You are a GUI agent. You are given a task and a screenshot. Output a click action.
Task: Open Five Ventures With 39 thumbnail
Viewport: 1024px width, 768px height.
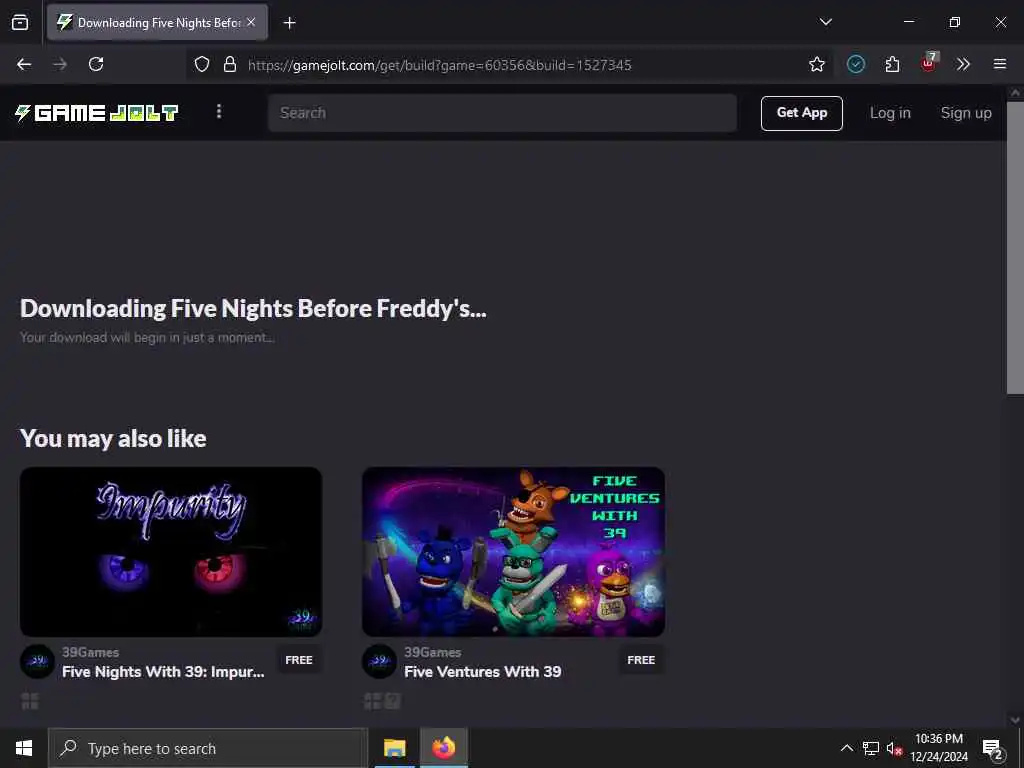(x=513, y=552)
